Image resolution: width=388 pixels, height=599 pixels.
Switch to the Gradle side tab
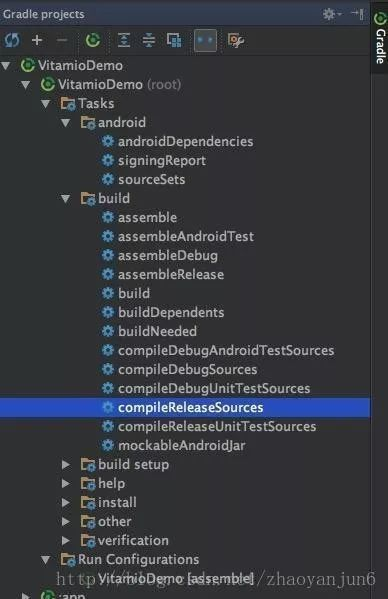tap(380, 37)
